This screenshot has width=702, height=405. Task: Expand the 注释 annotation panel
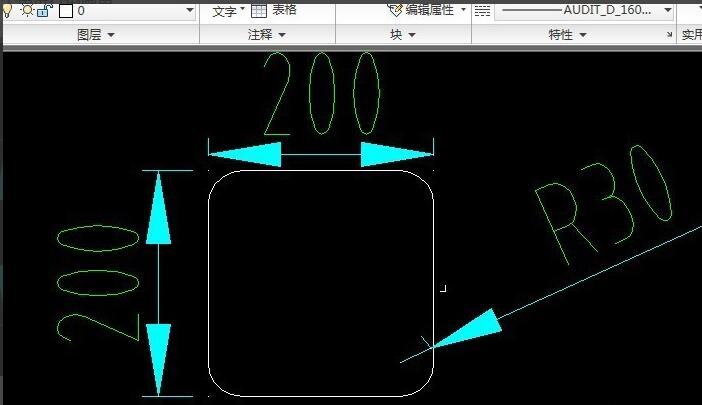click(x=266, y=34)
